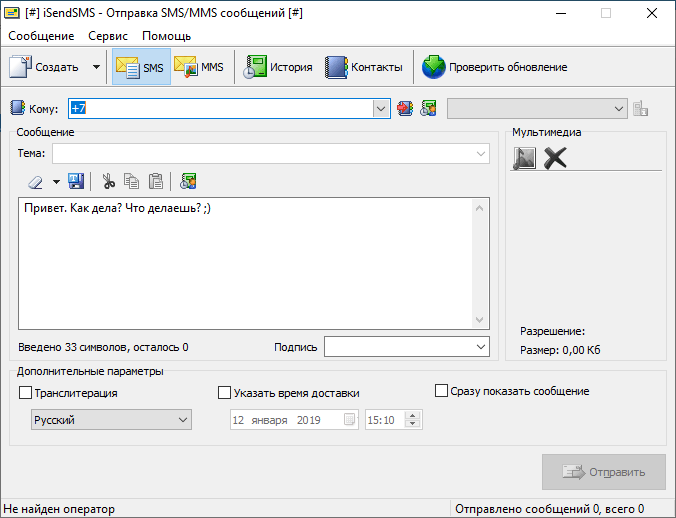Click the operator settings icon at right

click(641, 108)
